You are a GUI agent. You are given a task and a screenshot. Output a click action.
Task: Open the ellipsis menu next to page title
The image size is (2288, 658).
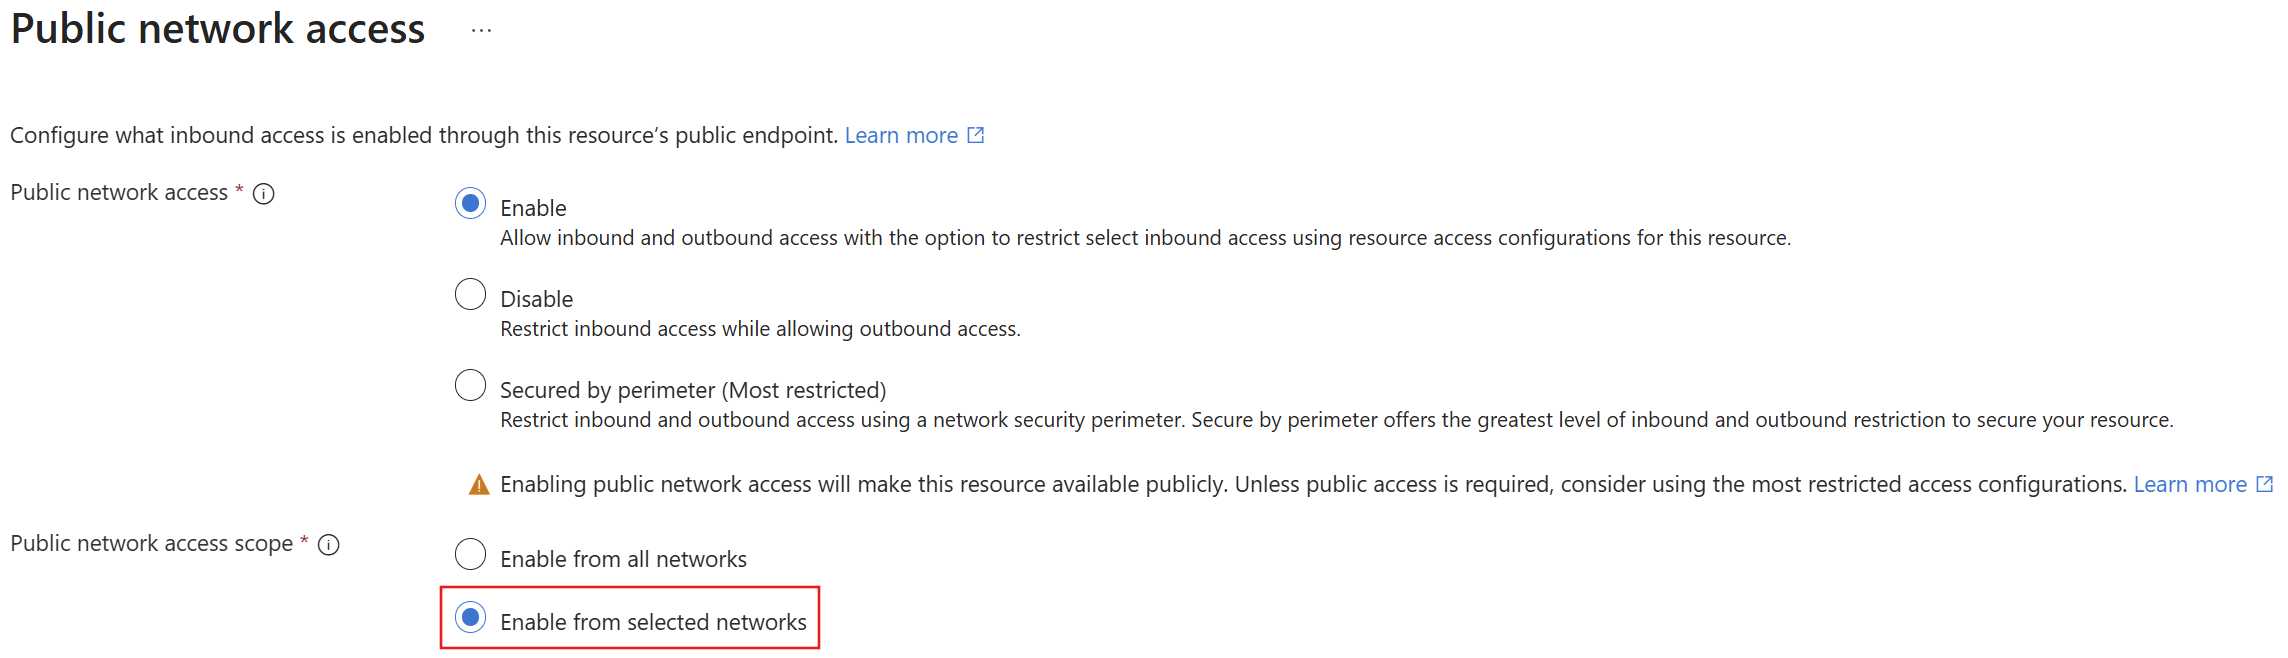tap(481, 28)
